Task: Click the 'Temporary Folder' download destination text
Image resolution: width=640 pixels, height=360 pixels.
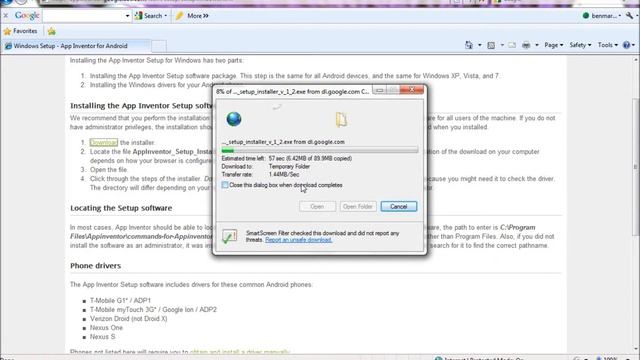Action: point(289,167)
